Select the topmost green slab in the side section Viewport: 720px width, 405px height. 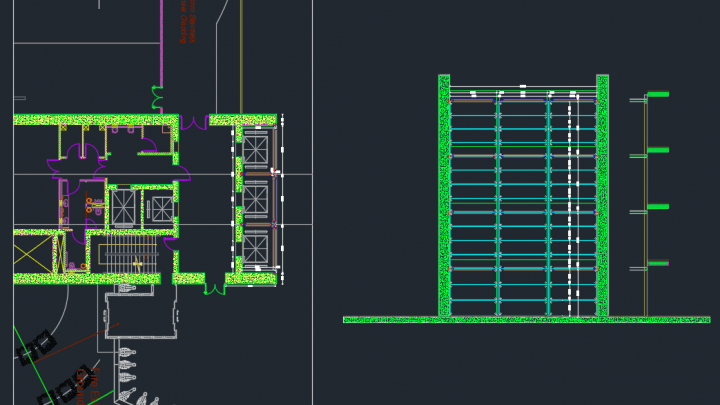(x=658, y=95)
